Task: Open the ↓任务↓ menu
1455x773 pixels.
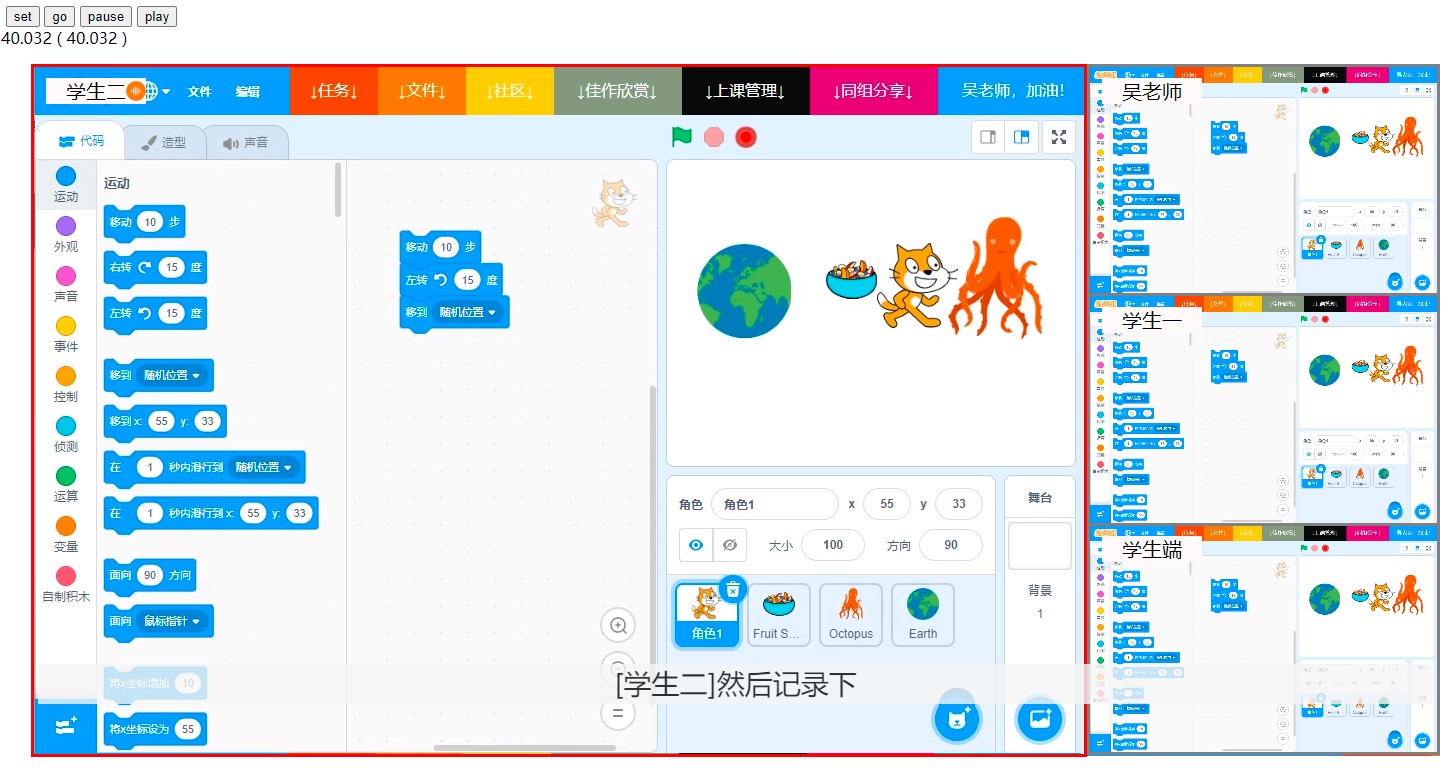Action: (x=334, y=91)
